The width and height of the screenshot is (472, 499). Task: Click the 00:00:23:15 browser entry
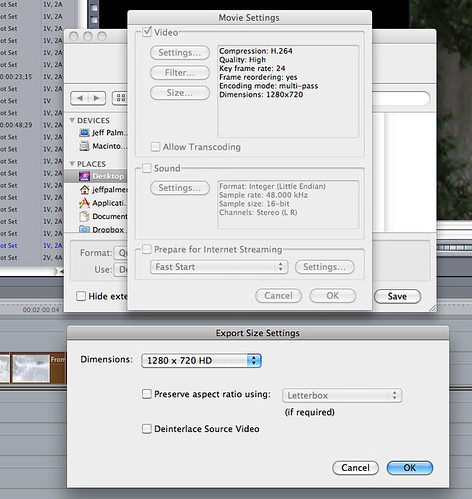[x=16, y=77]
